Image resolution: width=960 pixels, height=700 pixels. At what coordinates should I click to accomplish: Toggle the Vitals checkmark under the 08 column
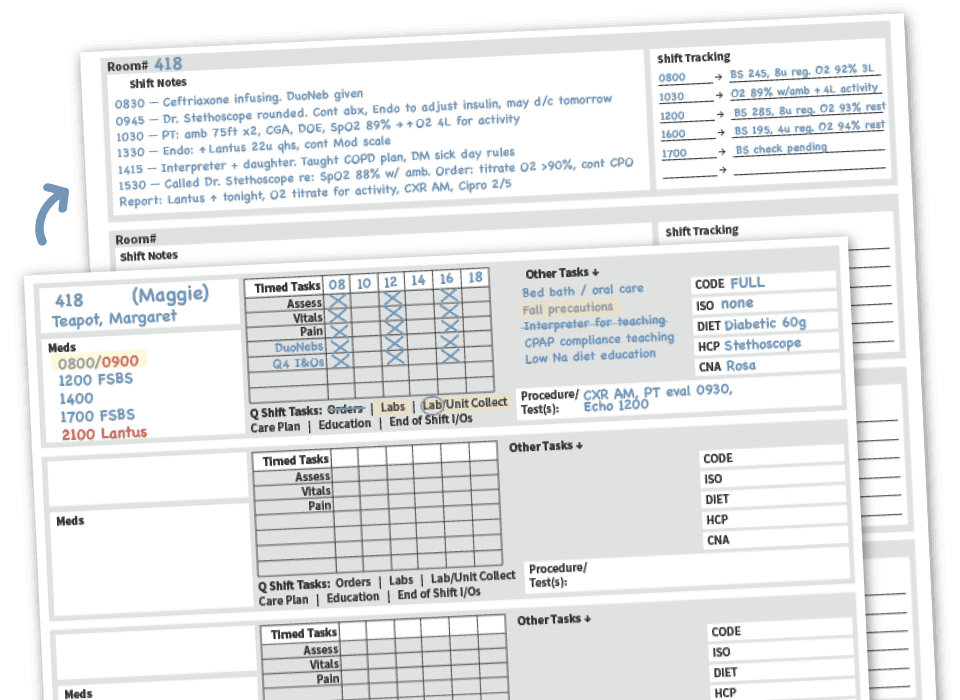(x=341, y=317)
